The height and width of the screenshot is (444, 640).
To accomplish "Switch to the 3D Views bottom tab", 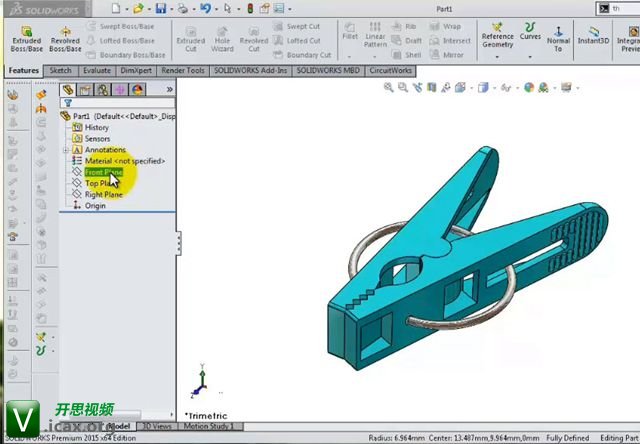I will point(157,426).
